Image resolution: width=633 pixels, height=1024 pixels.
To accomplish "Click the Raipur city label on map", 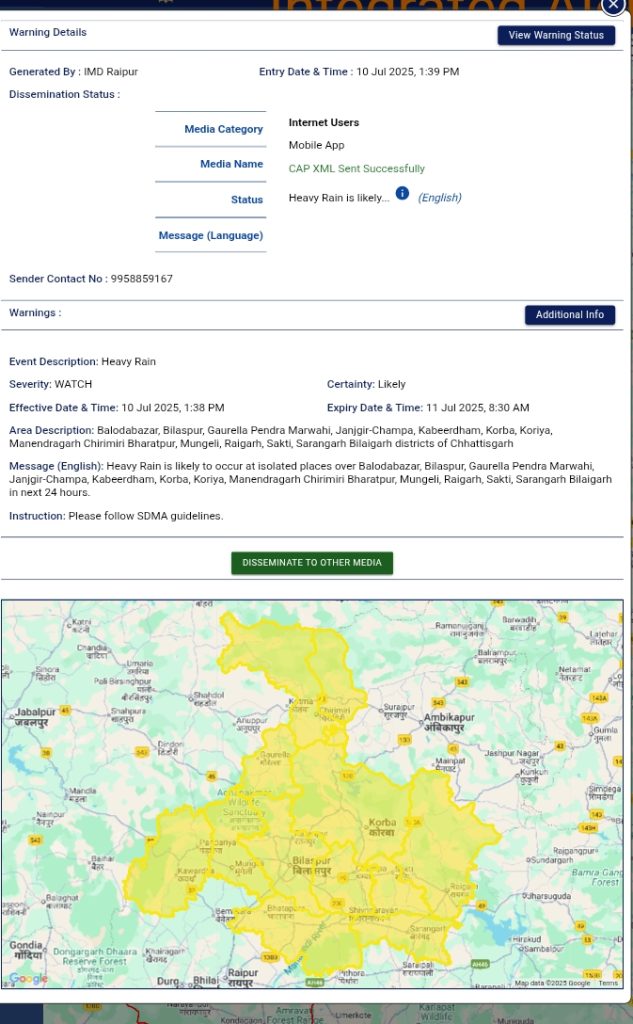I will pos(242,975).
